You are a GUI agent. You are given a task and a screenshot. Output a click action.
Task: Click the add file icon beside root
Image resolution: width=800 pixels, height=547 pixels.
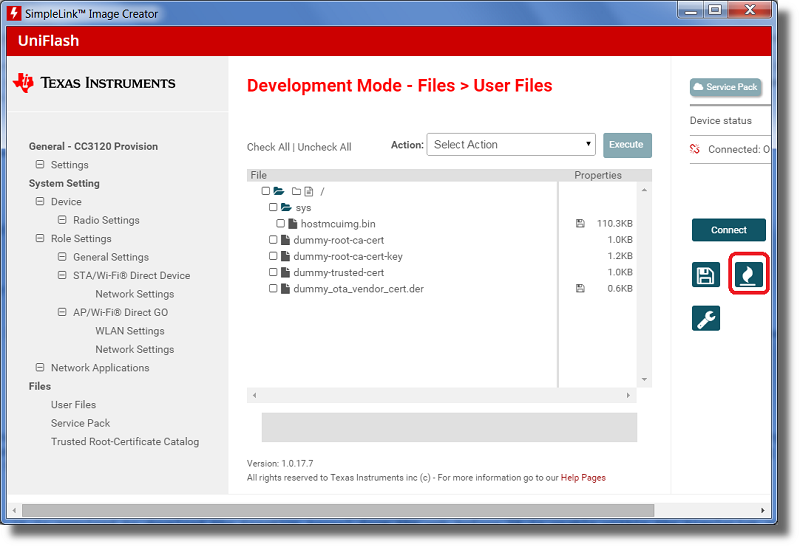[x=309, y=191]
